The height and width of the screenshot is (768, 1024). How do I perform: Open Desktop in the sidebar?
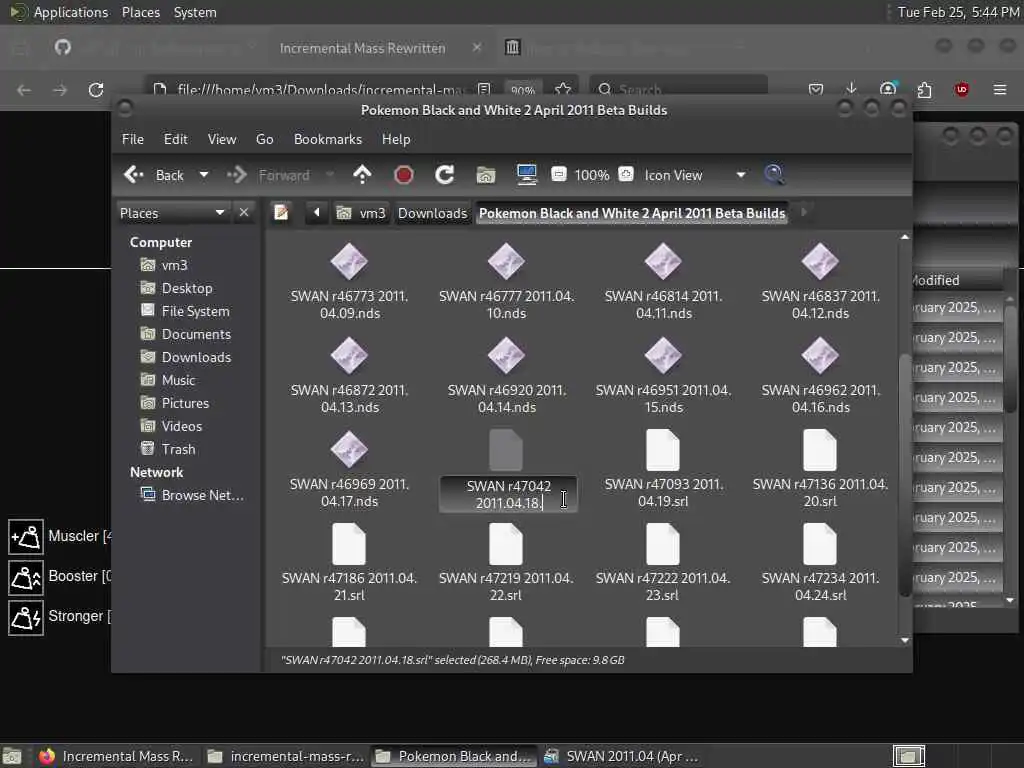pyautogui.click(x=186, y=288)
